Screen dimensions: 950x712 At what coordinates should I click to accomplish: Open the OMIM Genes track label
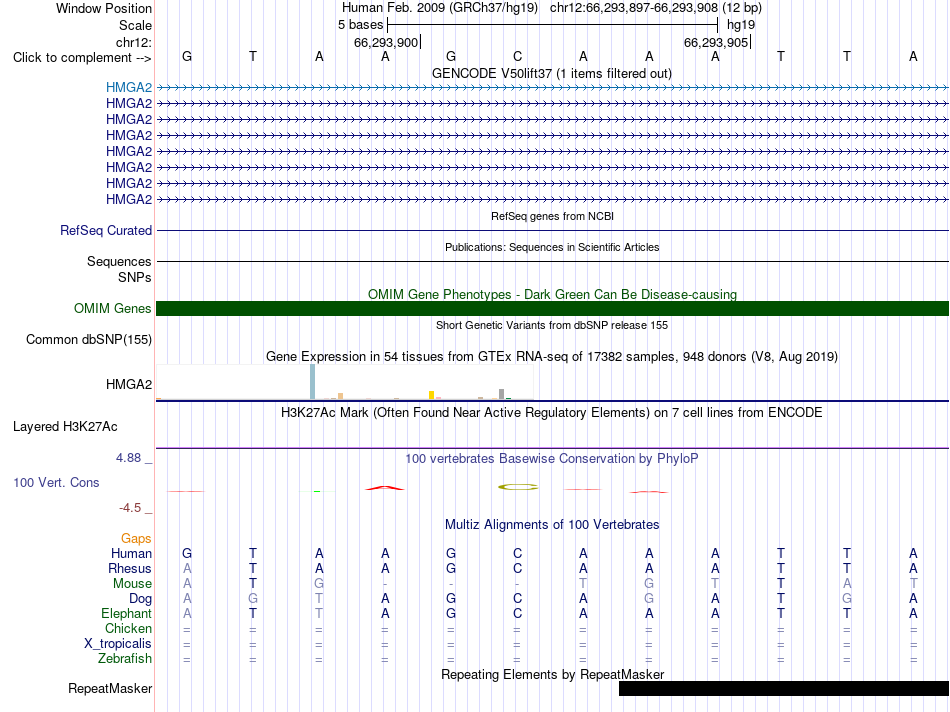tap(112, 308)
